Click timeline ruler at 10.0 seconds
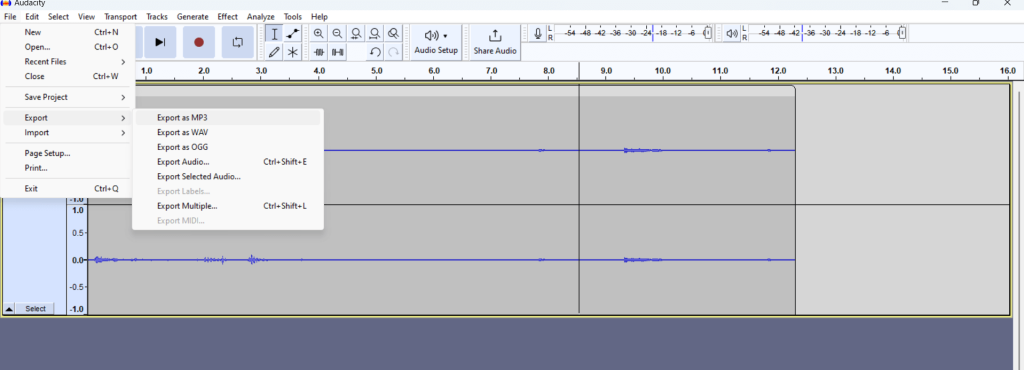Image resolution: width=1024 pixels, height=370 pixels. 662,70
